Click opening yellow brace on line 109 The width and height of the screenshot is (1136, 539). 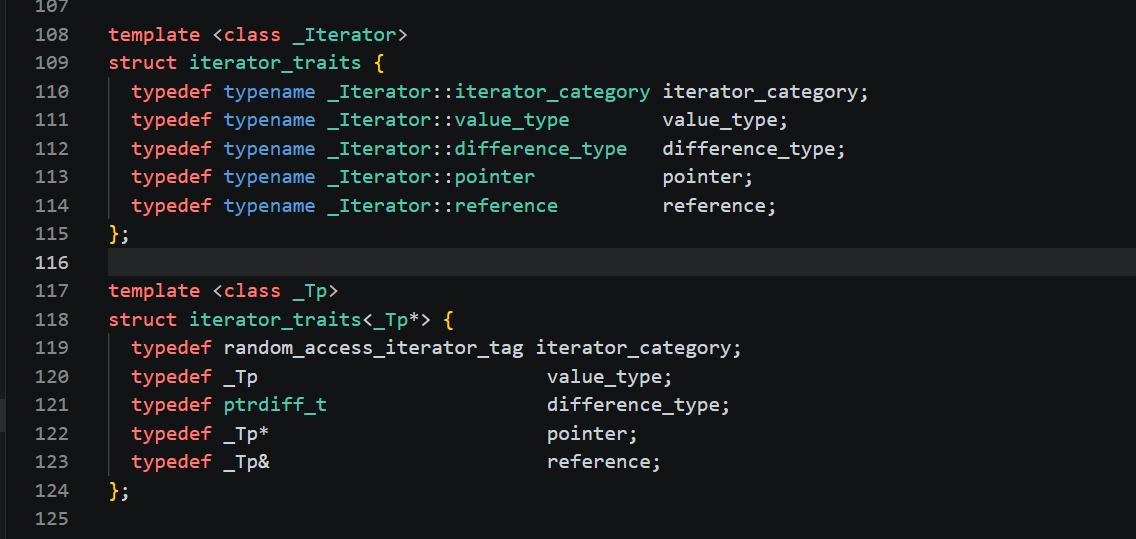(379, 63)
